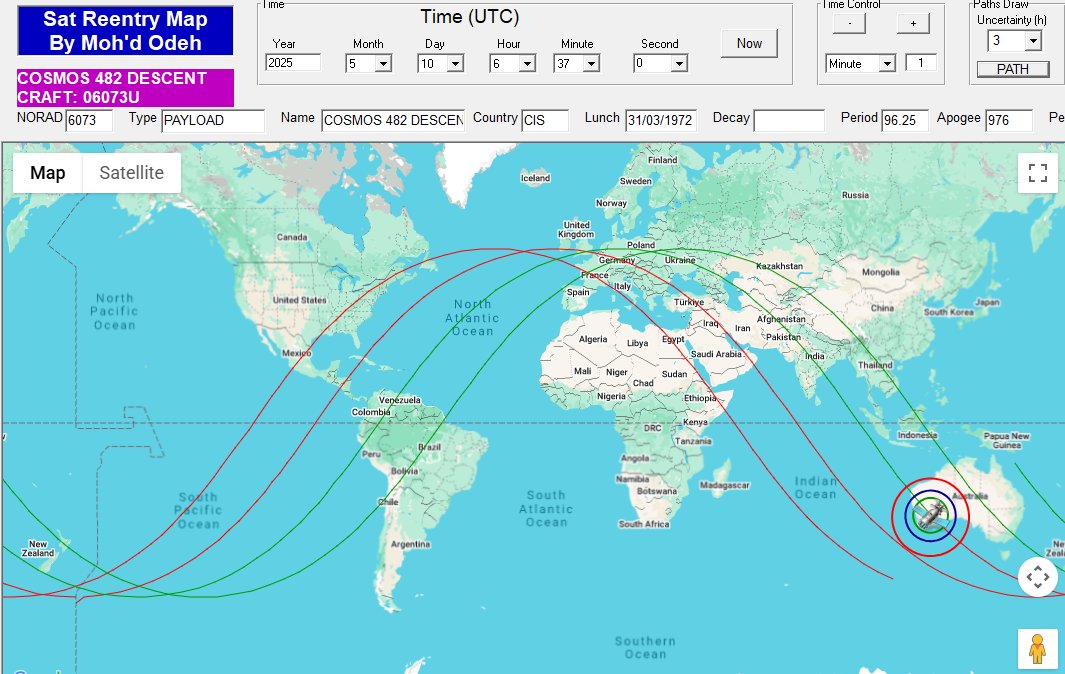Click the Now button
Image resolution: width=1065 pixels, height=674 pixels.
[749, 43]
